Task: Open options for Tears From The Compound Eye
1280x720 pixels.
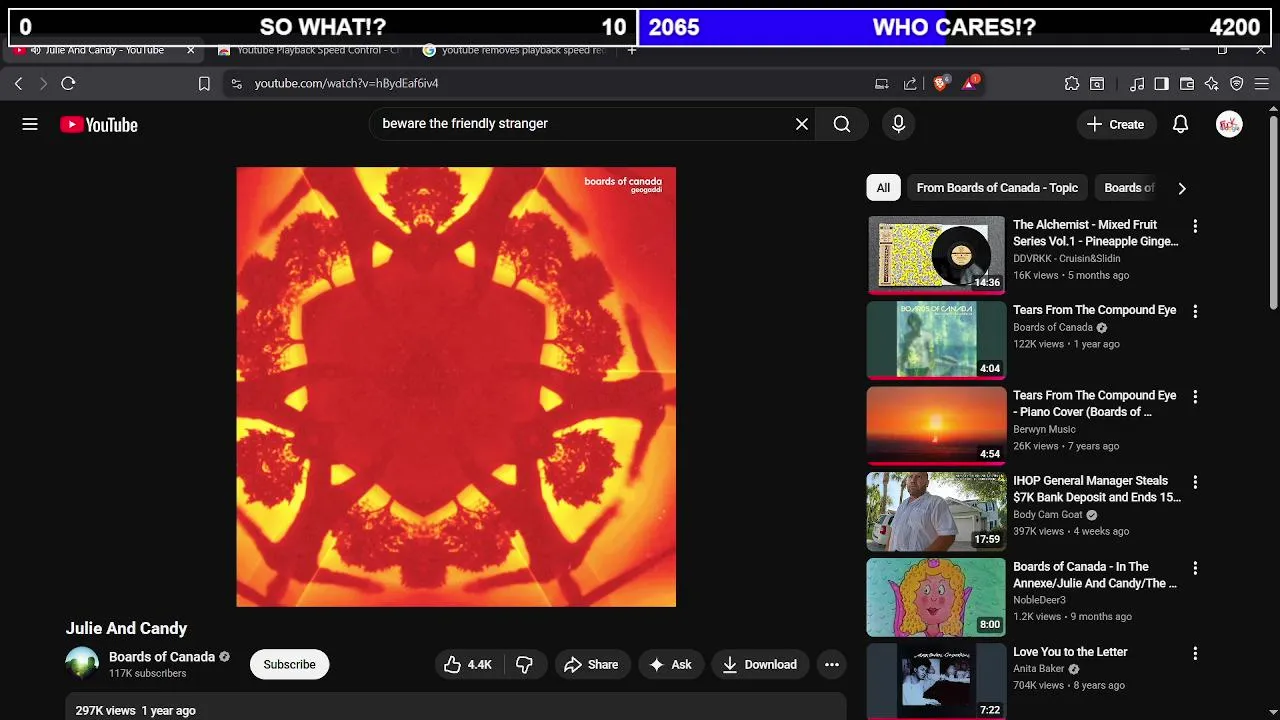Action: pyautogui.click(x=1195, y=311)
